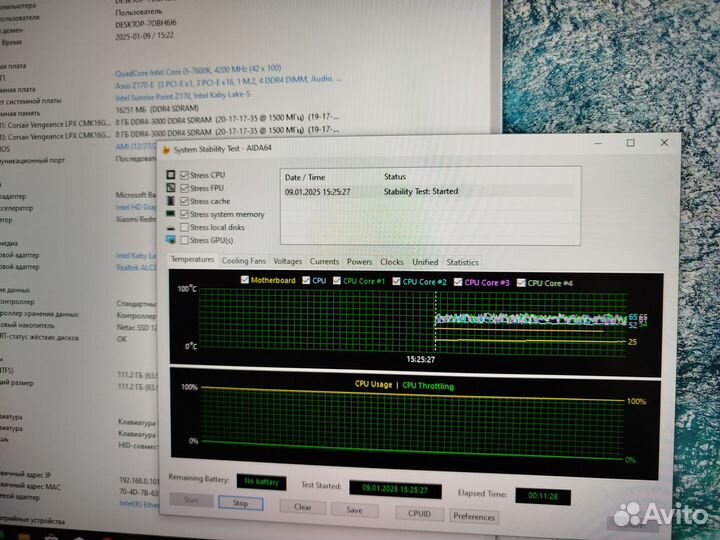Open the Voltages tab
The height and width of the screenshot is (540, 720).
coord(287,261)
